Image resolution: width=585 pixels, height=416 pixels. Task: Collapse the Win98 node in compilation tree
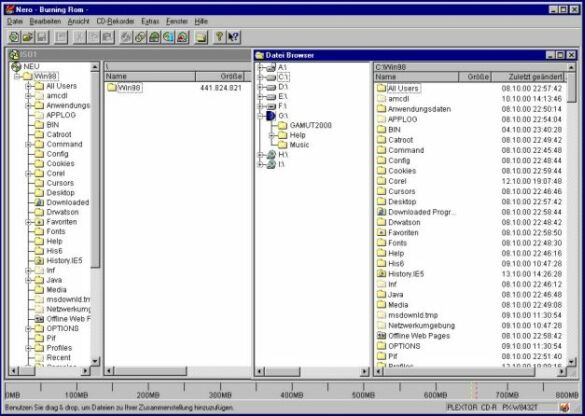click(17, 76)
